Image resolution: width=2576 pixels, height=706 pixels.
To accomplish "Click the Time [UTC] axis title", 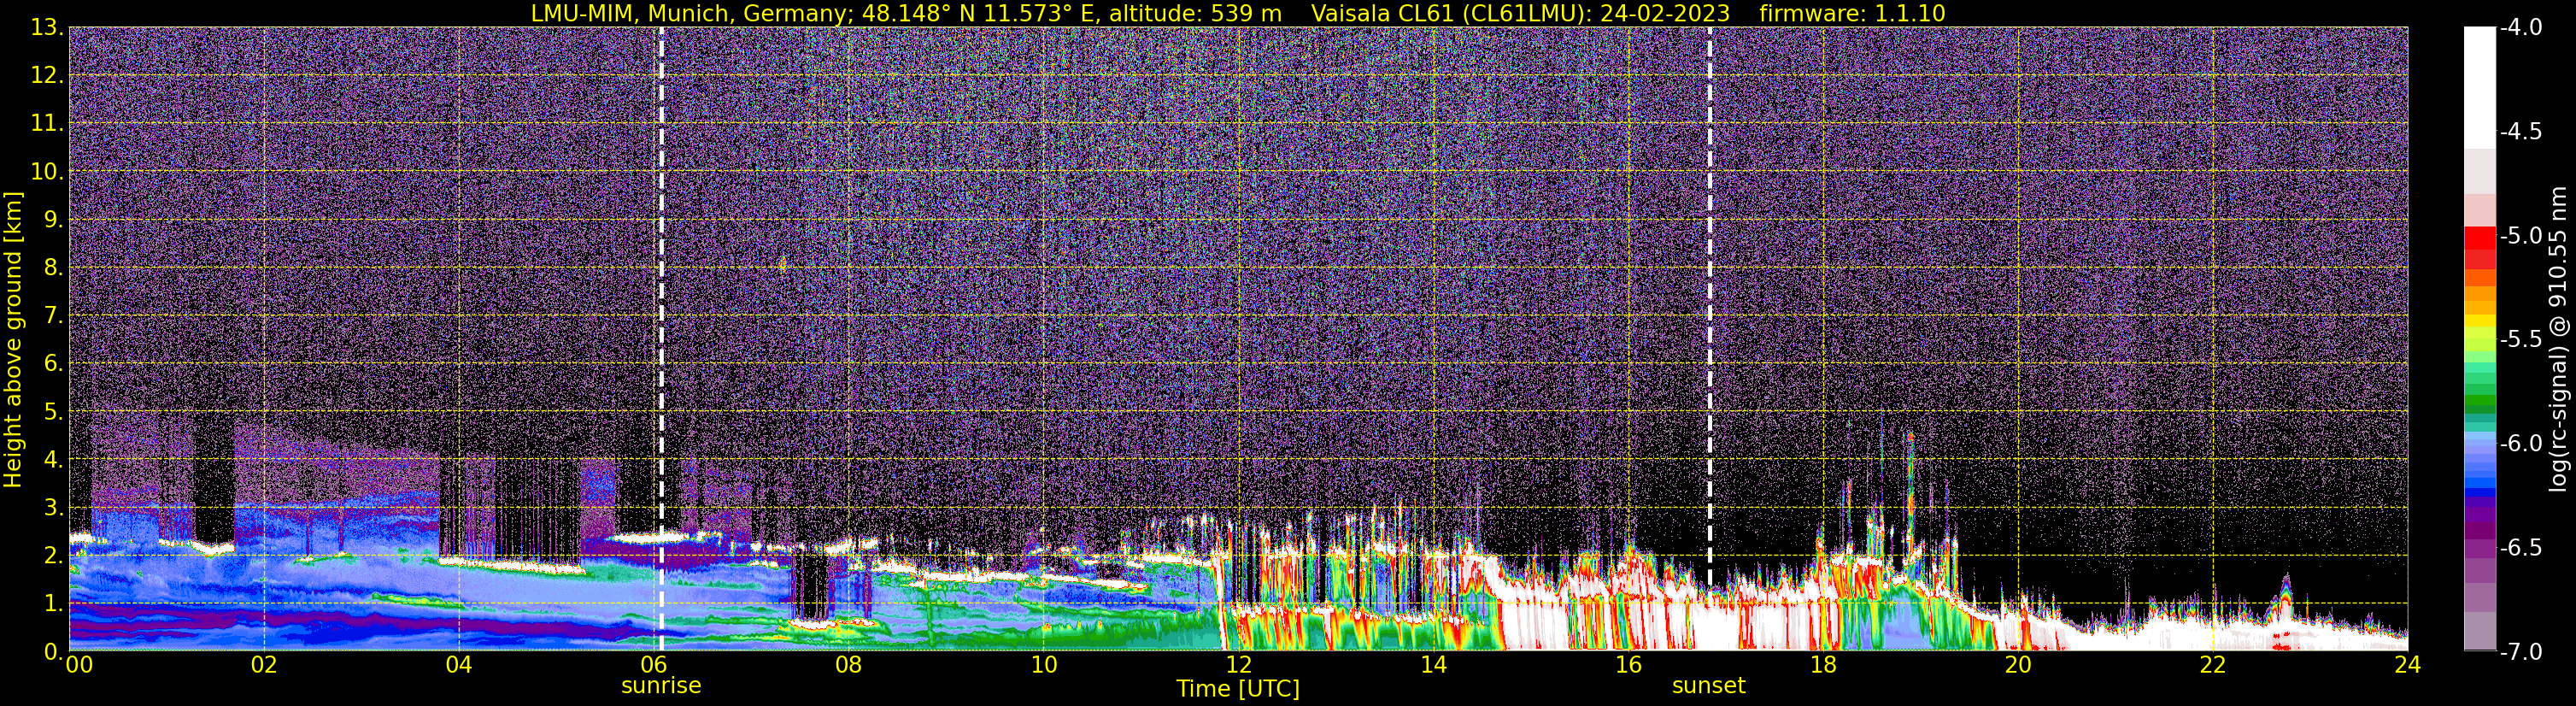I will (1238, 689).
